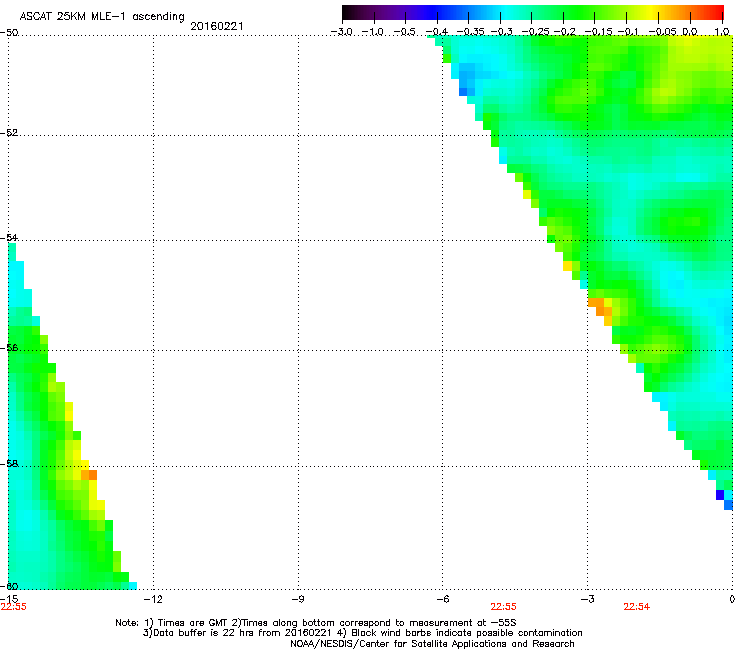Click the '-0.4' color bar label
This screenshot has width=740, height=650.
(437, 32)
